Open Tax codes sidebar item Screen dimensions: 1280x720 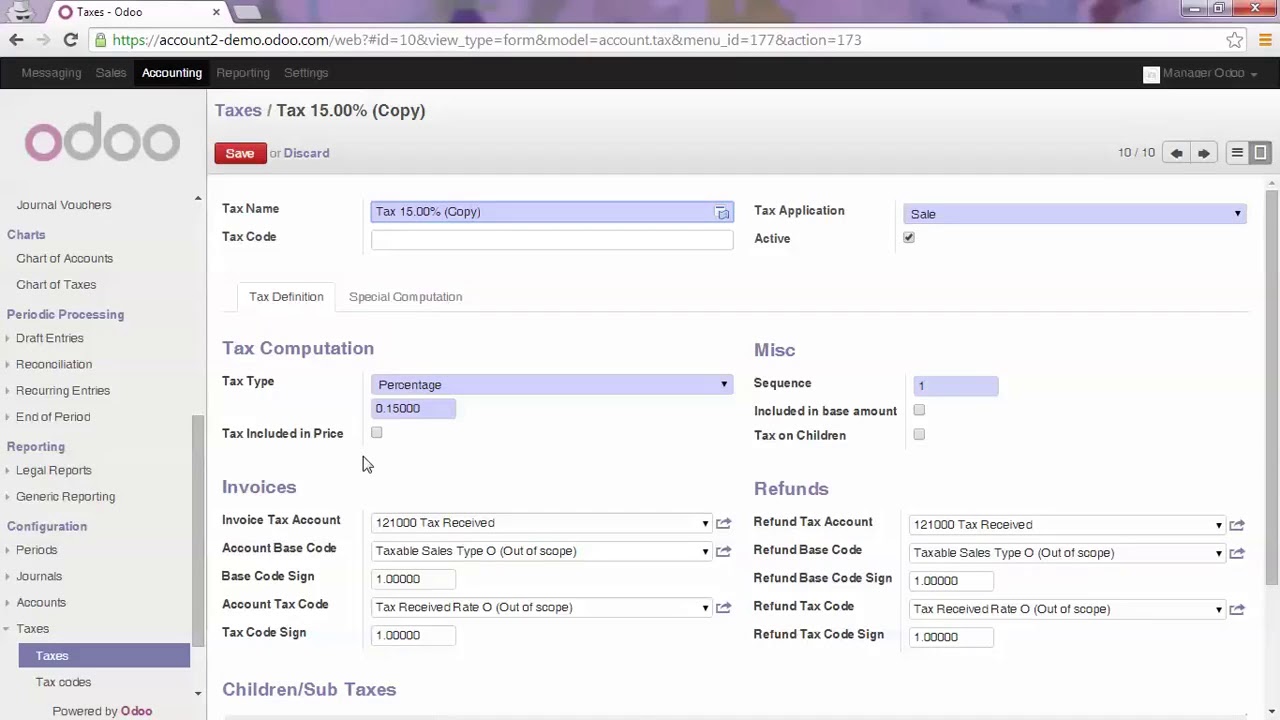[x=63, y=682]
